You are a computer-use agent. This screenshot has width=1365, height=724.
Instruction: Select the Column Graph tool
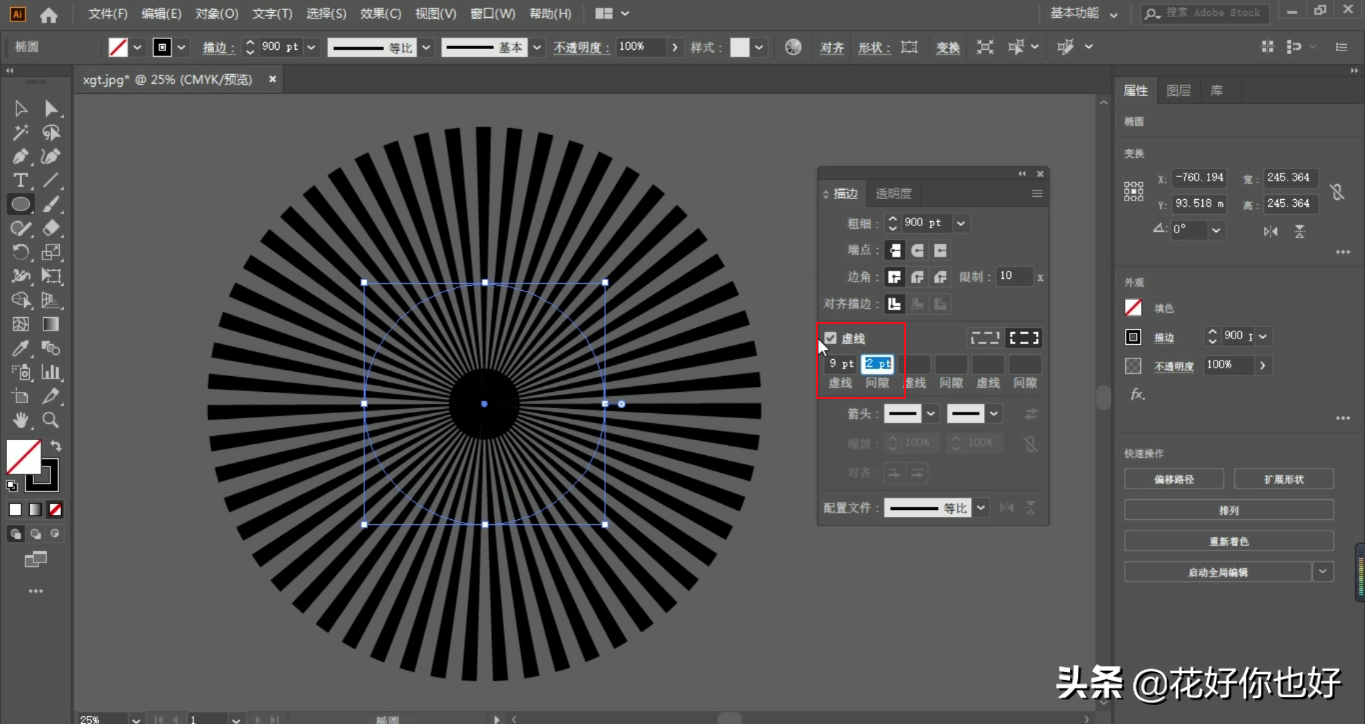click(51, 372)
